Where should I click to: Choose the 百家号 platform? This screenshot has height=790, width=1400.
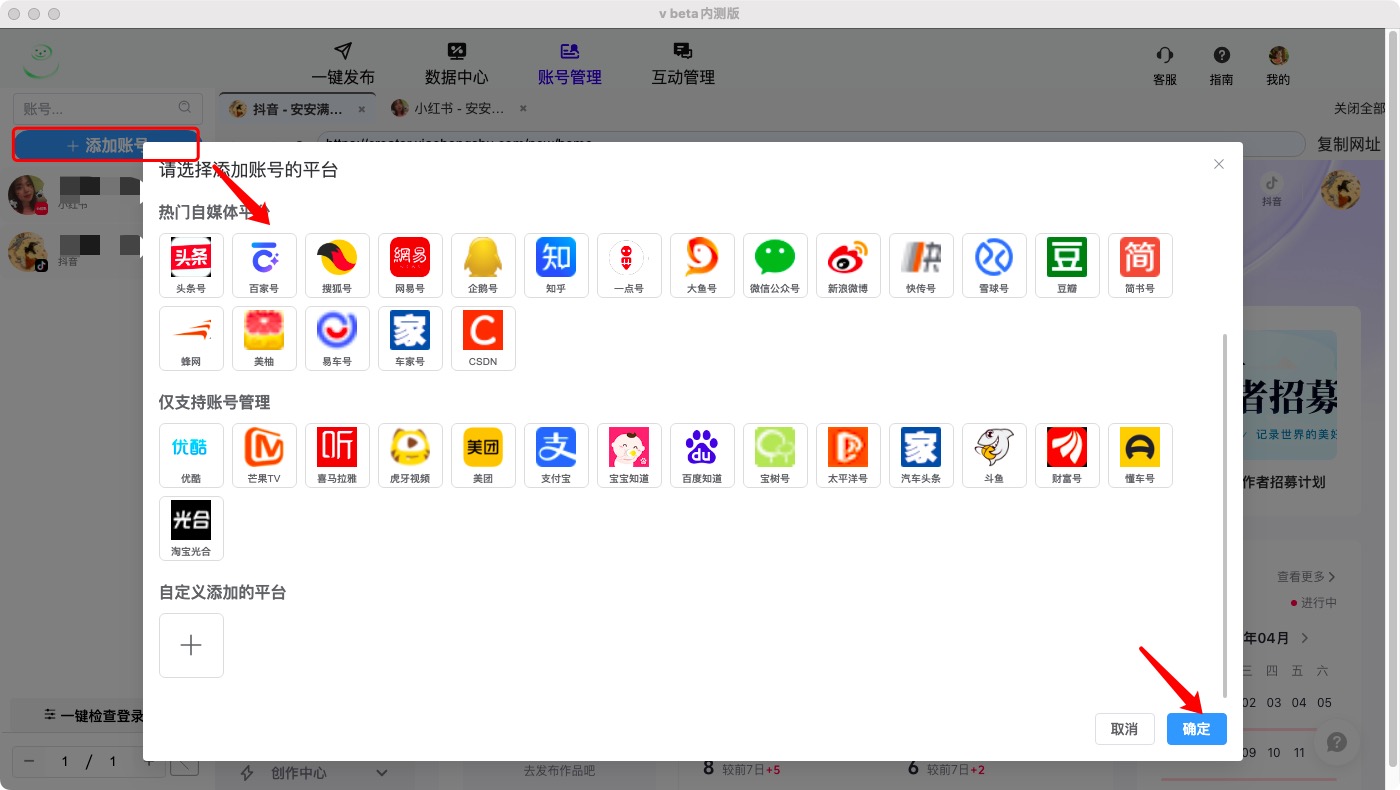[264, 265]
